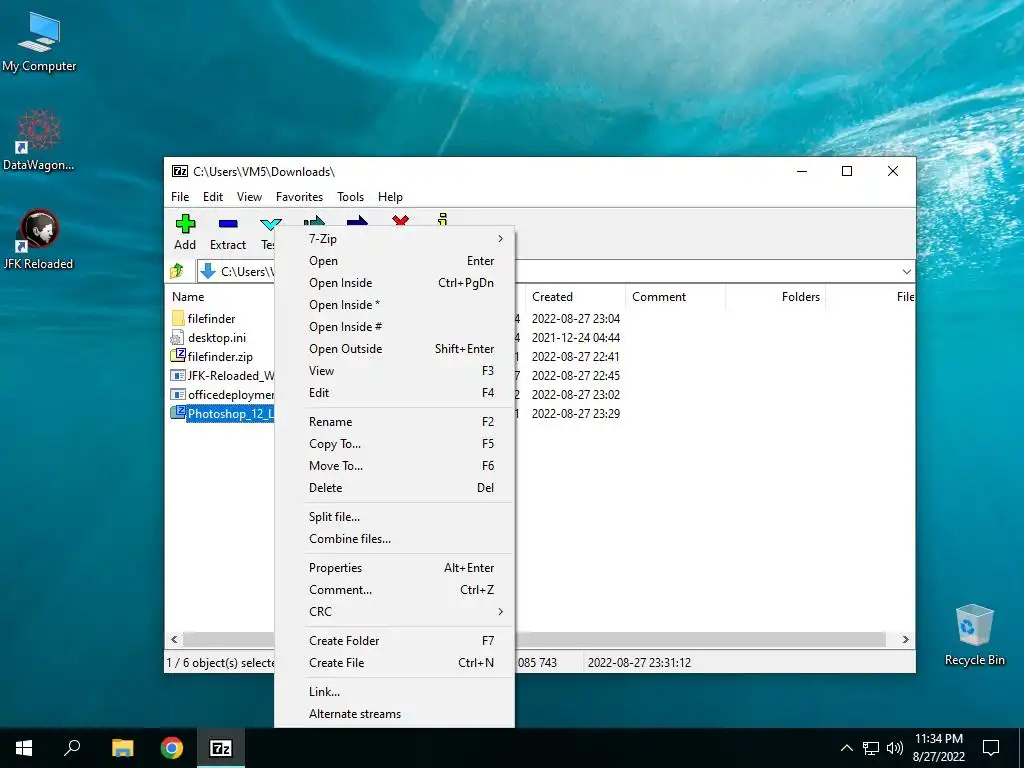Image resolution: width=1024 pixels, height=768 pixels.
Task: Choose Create Folder menu entry
Action: coord(394,641)
